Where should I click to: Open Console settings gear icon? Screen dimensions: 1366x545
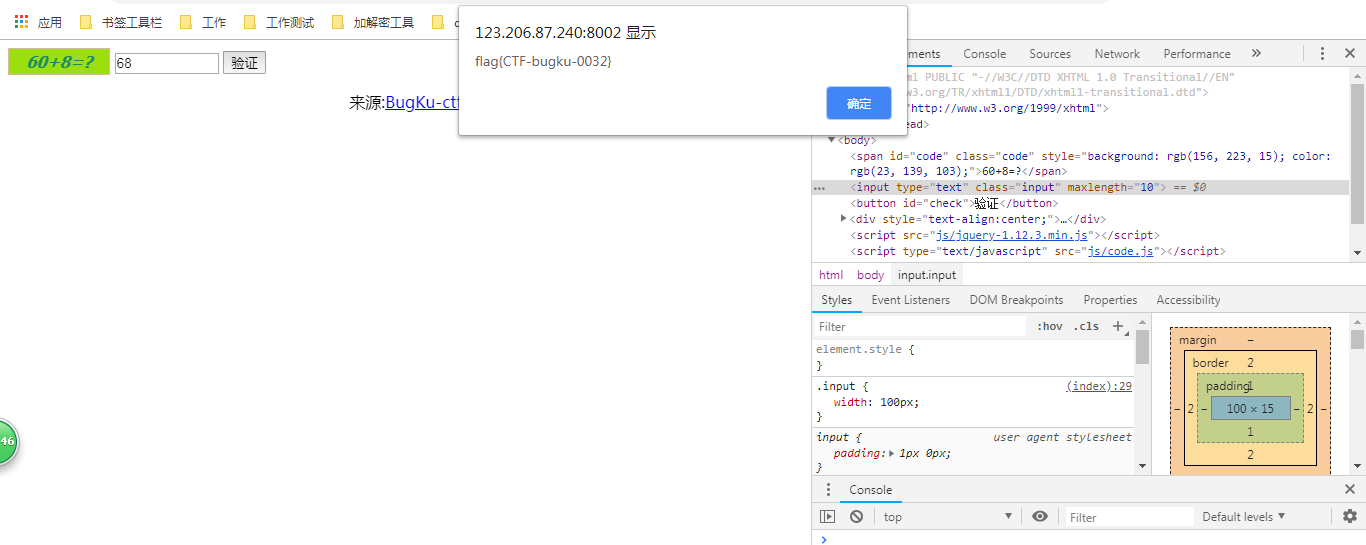coord(1349,516)
